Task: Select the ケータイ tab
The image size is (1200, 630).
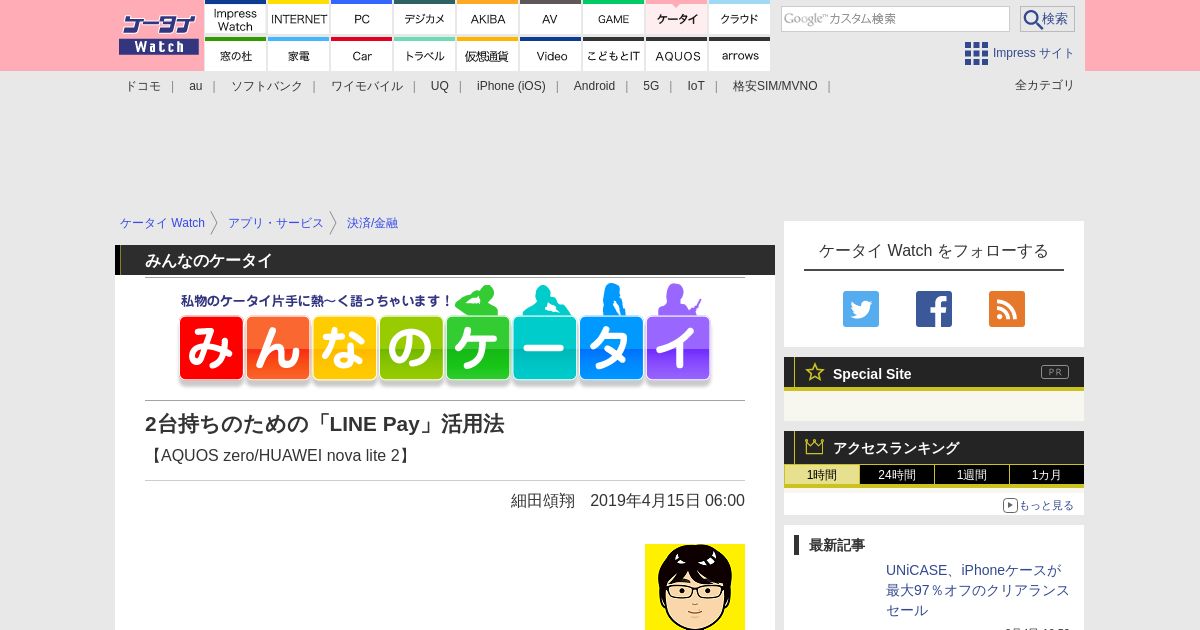Action: point(677,18)
